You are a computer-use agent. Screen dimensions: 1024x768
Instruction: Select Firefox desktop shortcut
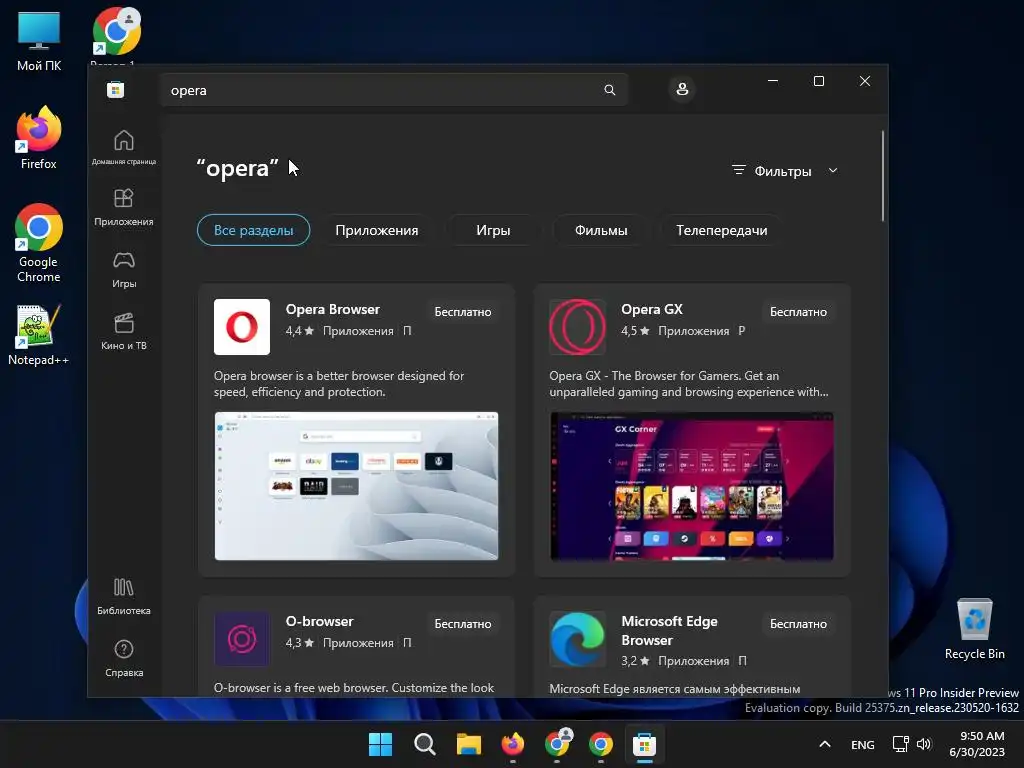[39, 138]
